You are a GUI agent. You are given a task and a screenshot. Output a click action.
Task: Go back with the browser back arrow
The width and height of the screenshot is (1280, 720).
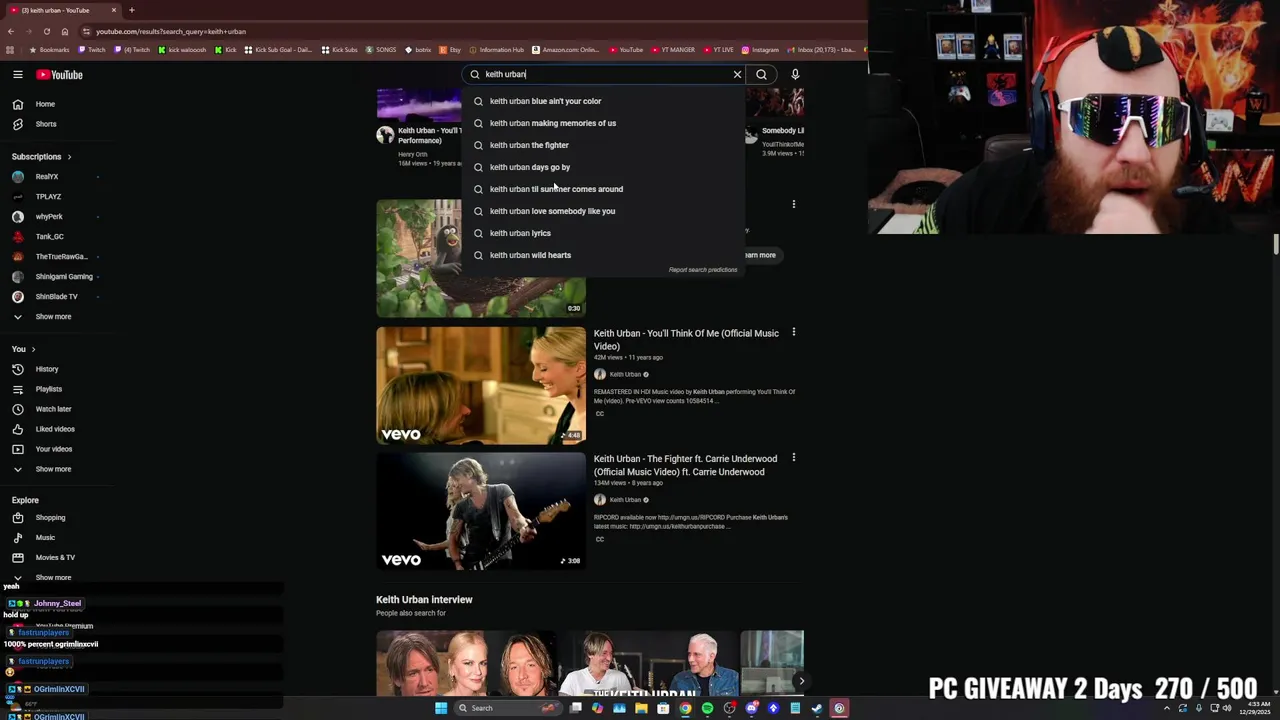click(11, 31)
